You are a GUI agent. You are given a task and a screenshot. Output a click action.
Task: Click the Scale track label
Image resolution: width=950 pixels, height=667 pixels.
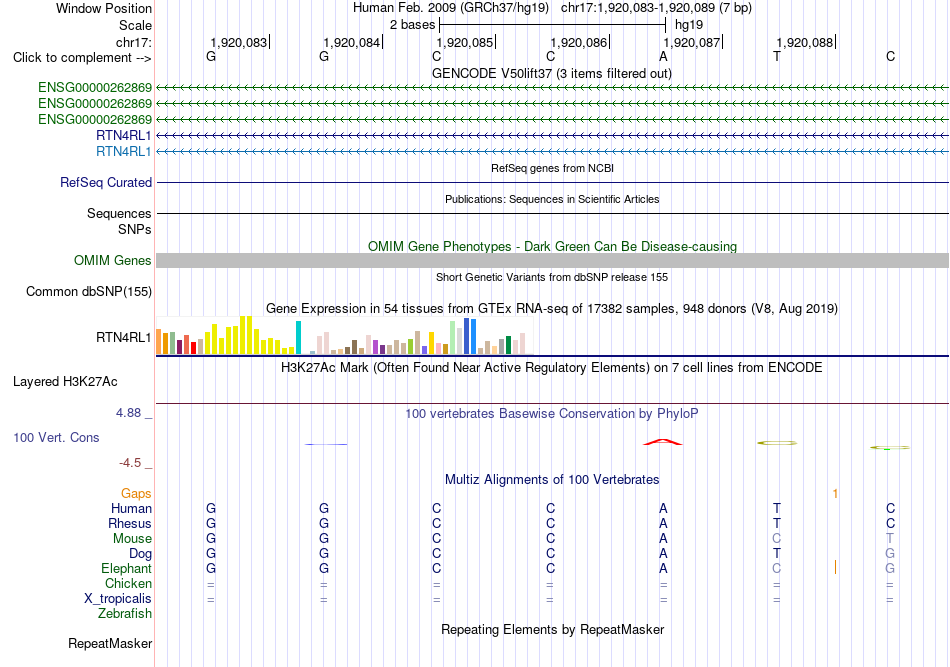[x=135, y=25]
